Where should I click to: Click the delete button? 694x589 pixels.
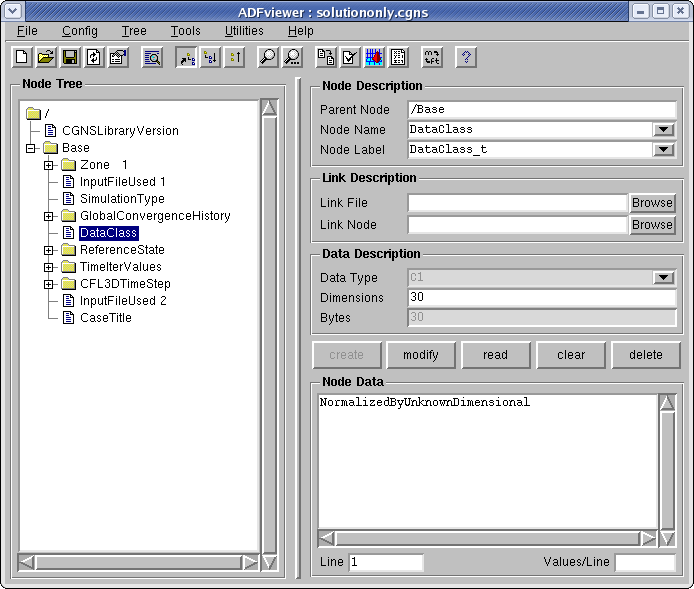click(x=646, y=355)
